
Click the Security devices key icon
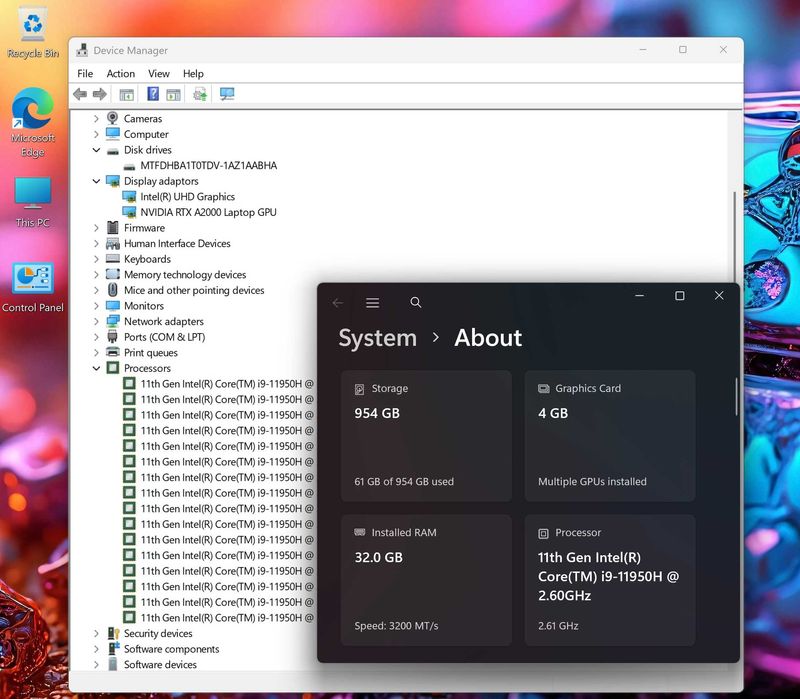click(113, 633)
